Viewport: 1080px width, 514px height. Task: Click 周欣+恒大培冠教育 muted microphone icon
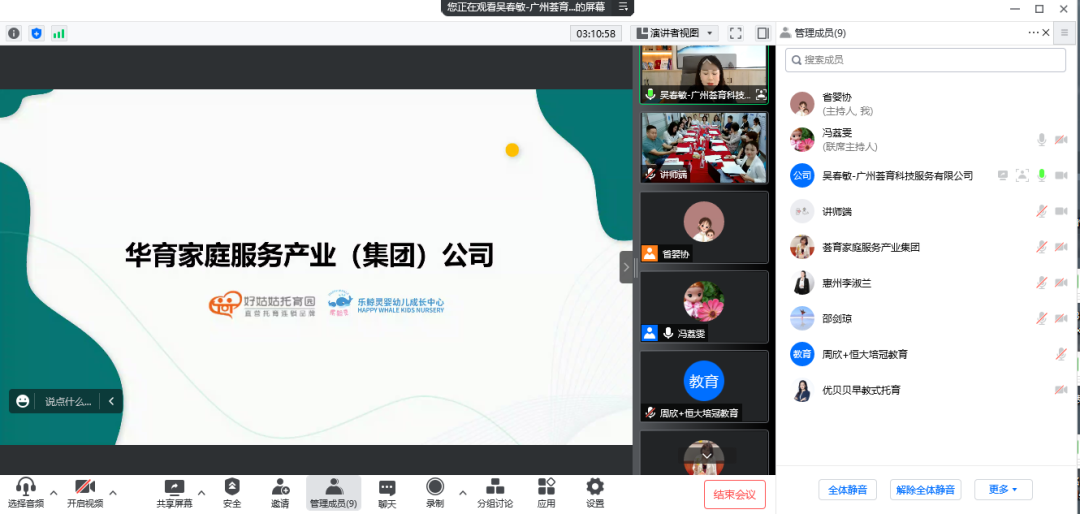click(x=1061, y=354)
